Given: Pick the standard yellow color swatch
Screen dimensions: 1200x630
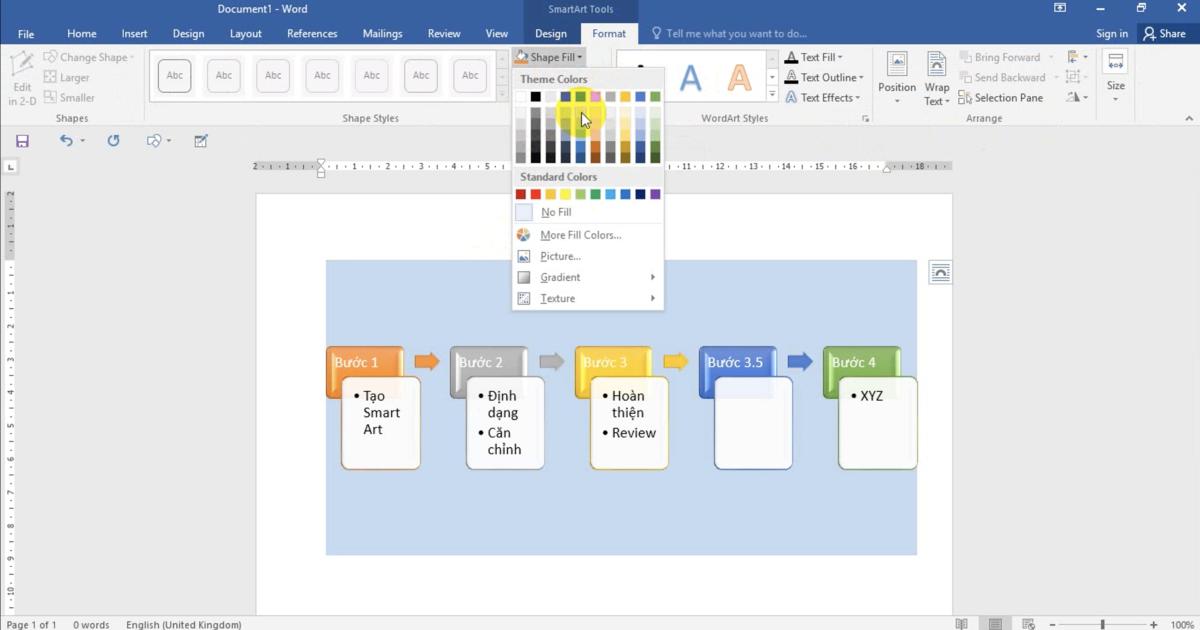Looking at the screenshot, I should (x=565, y=194).
